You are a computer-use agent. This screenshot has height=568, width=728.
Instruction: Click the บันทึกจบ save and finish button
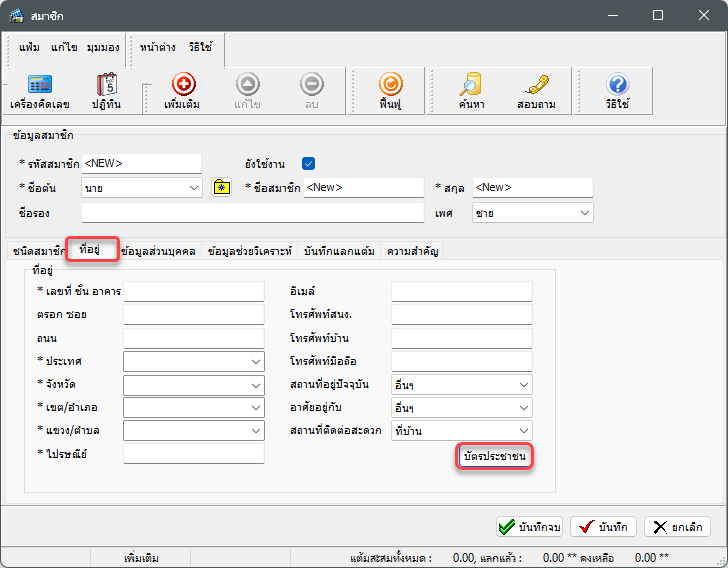530,527
